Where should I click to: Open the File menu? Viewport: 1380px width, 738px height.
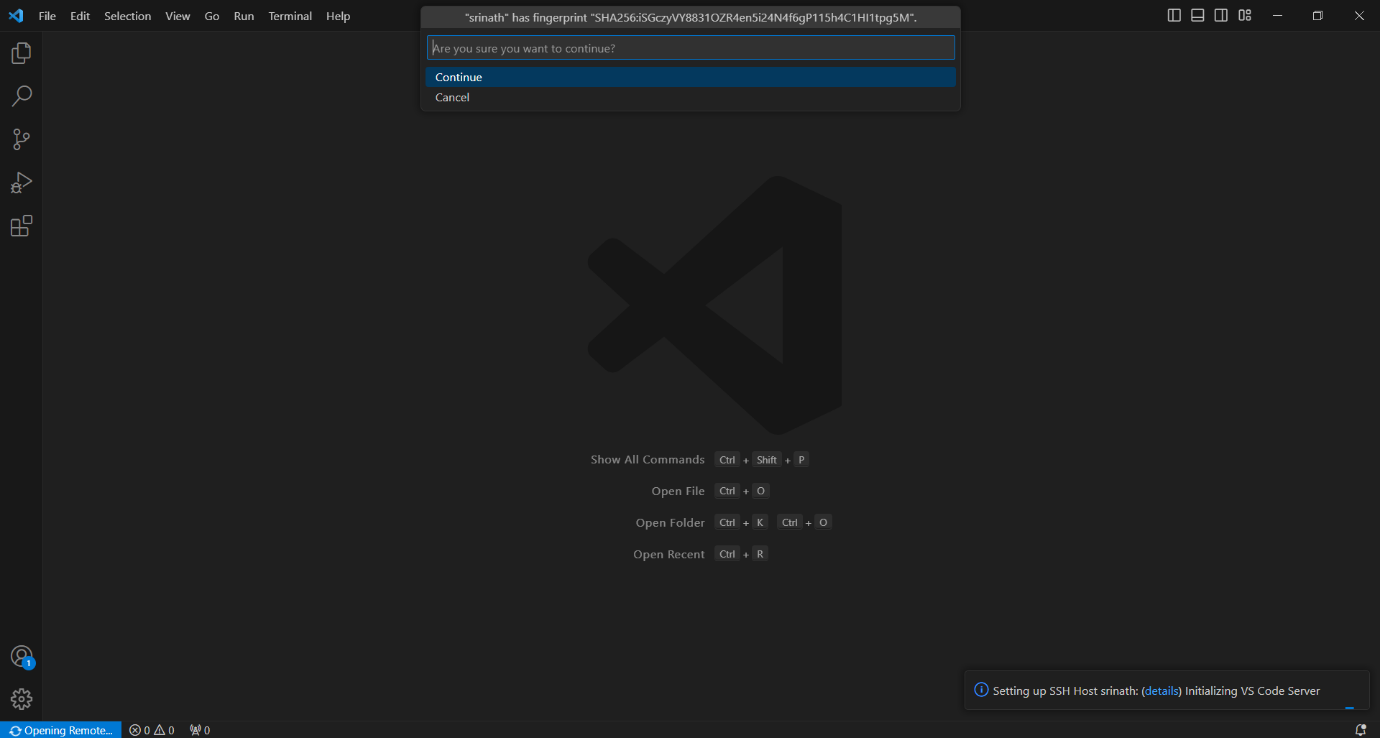point(47,16)
